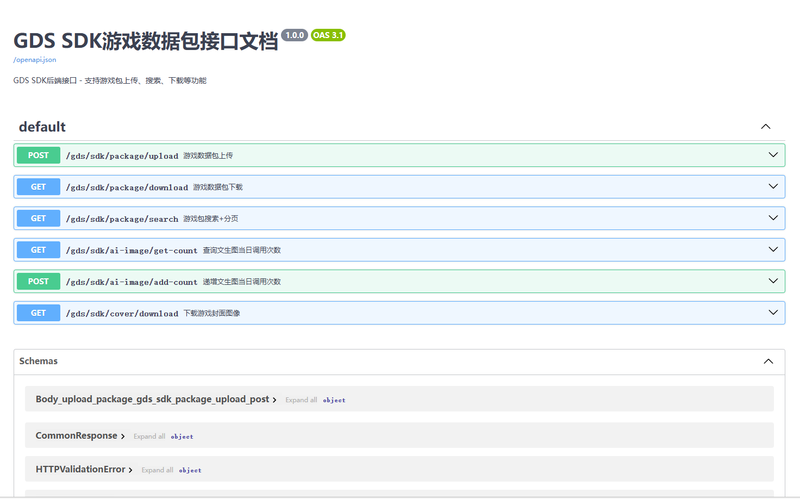Viewport: 800px width, 499px height.
Task: Expand the ai-image/add-count chevron arrow
Action: click(x=773, y=281)
